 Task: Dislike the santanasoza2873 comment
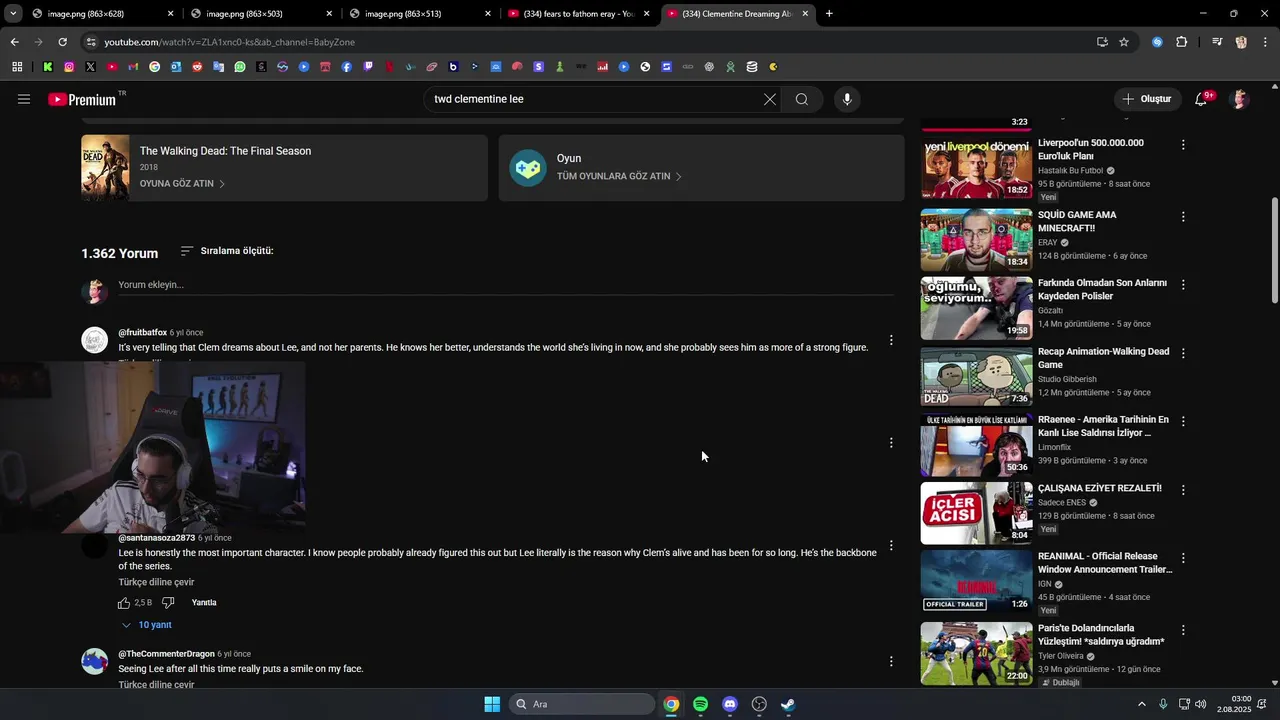point(168,603)
